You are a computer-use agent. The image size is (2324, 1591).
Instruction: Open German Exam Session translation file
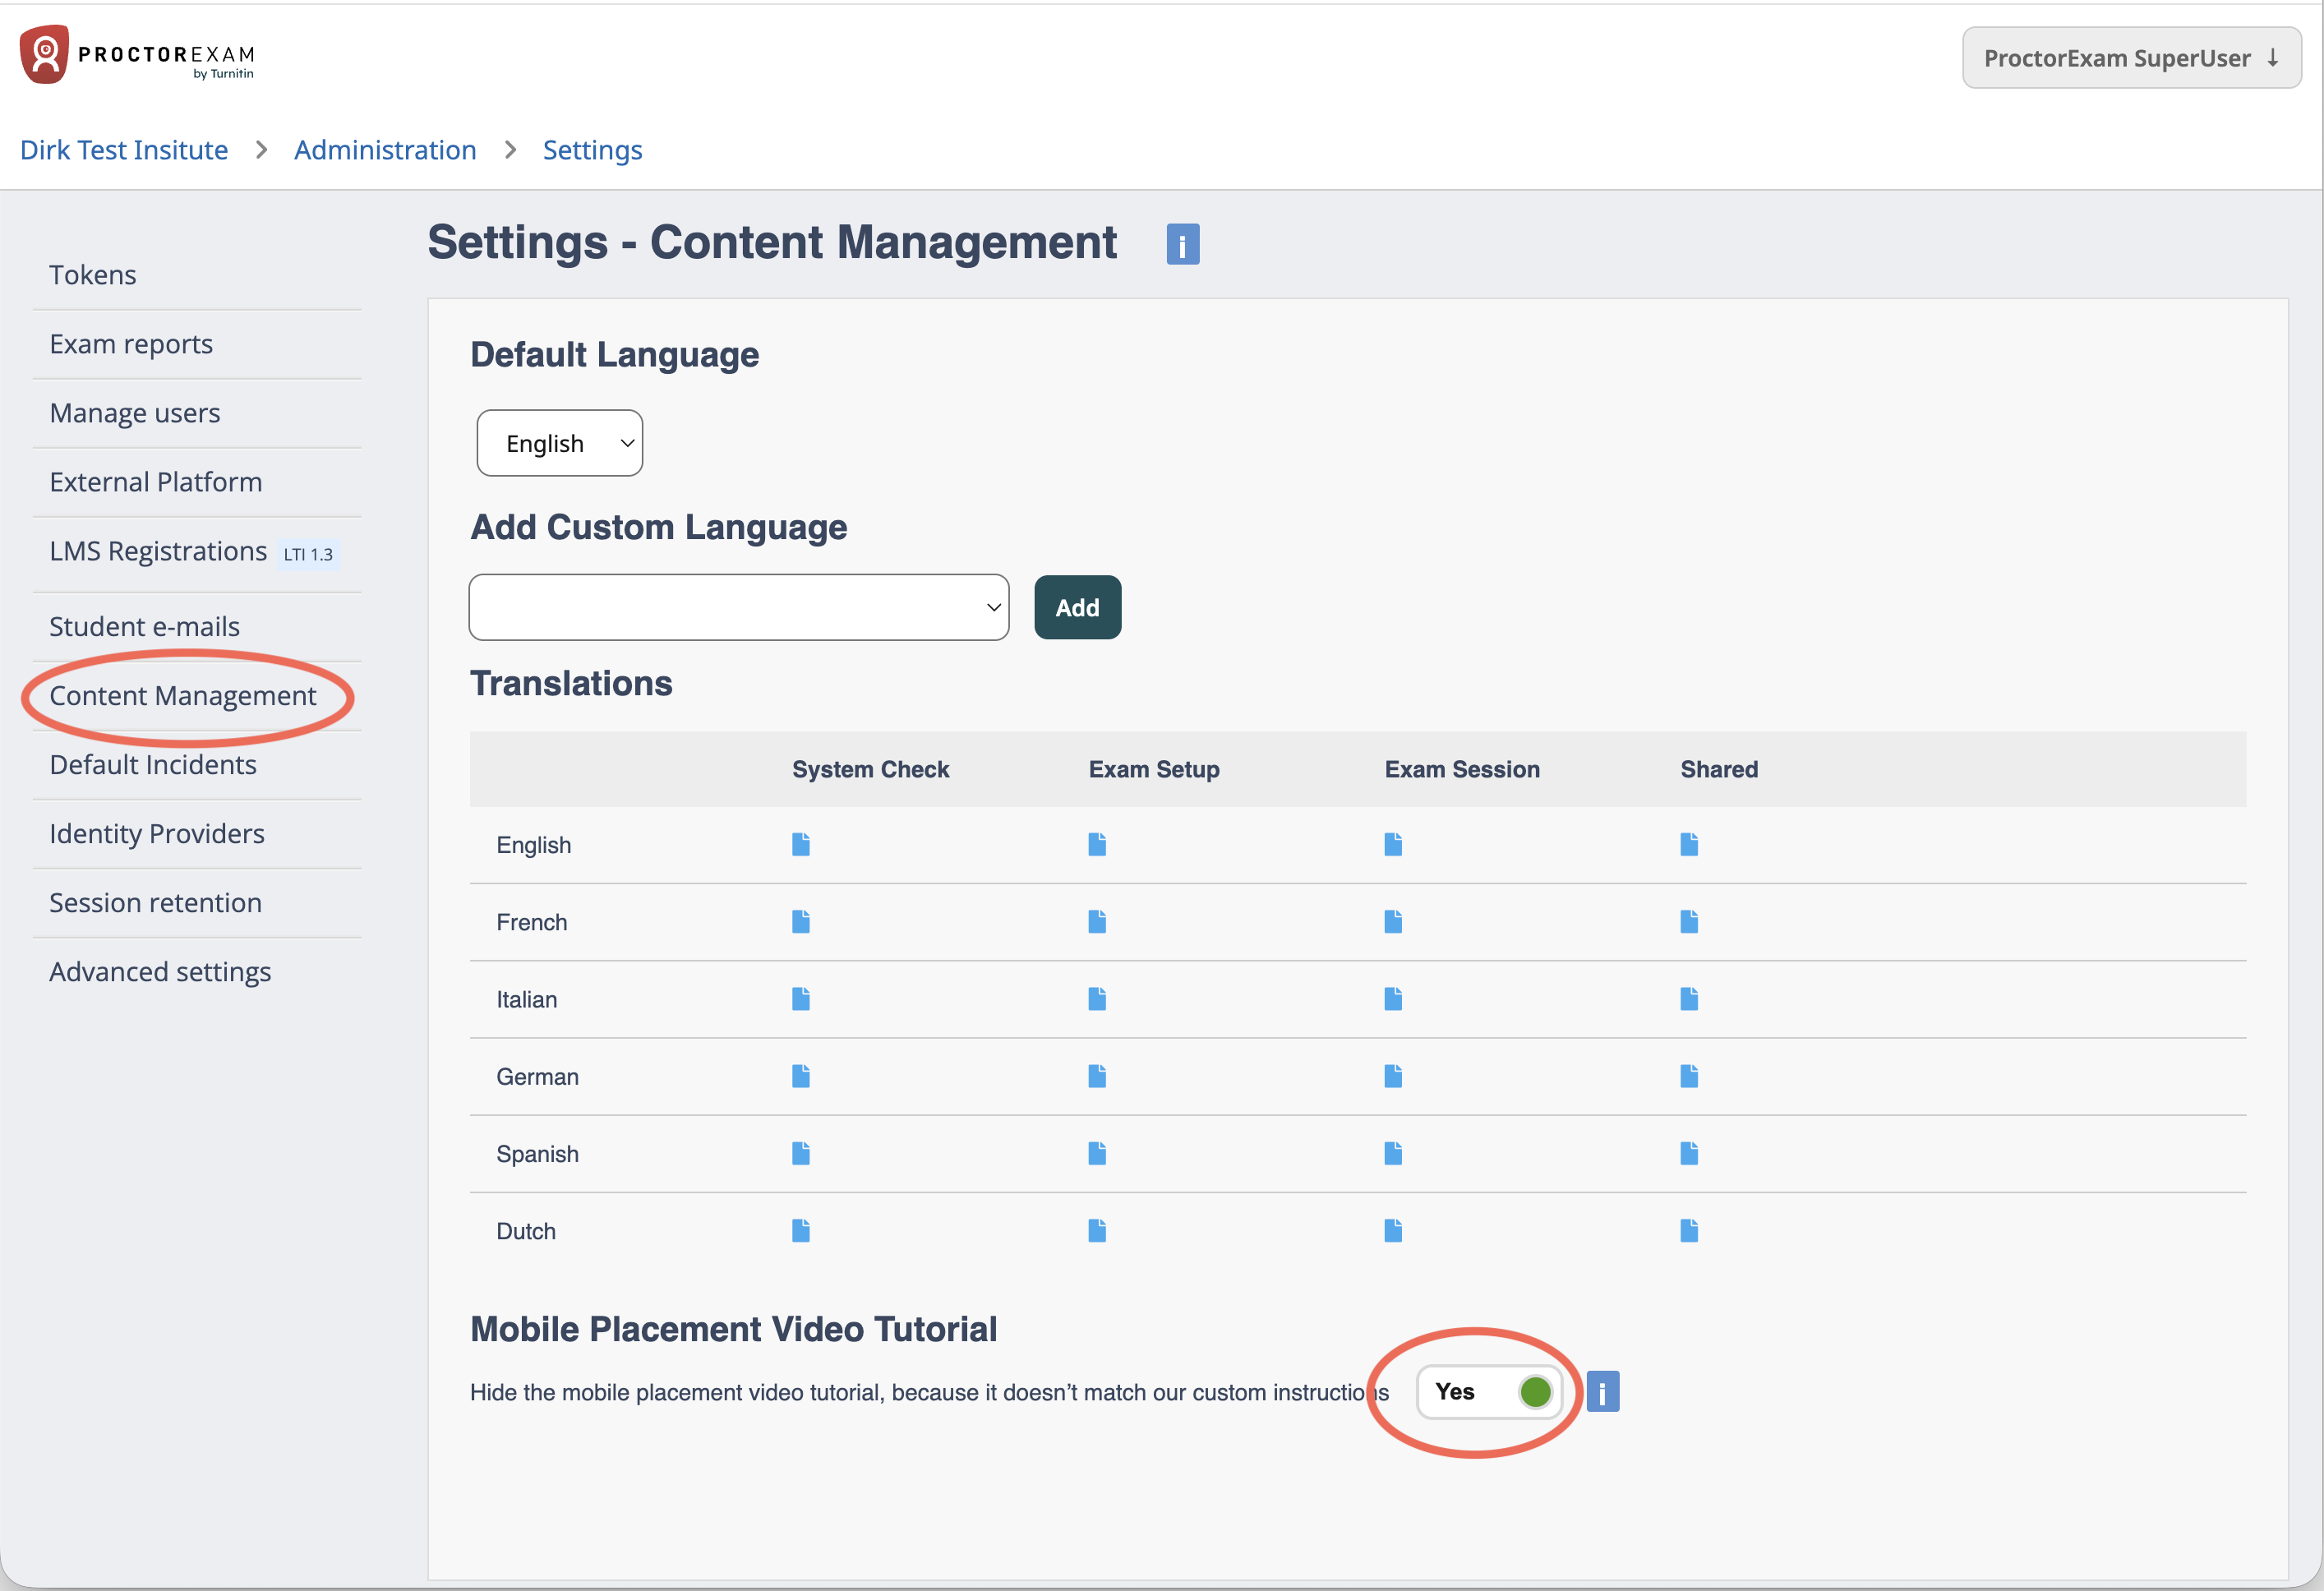1393,1077
